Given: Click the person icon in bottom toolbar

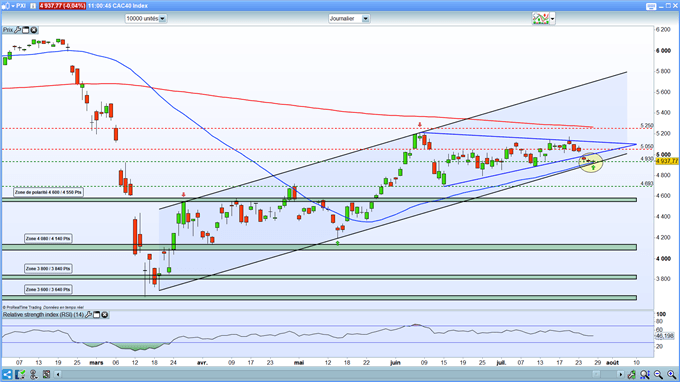Looking at the screenshot, I should [33, 374].
